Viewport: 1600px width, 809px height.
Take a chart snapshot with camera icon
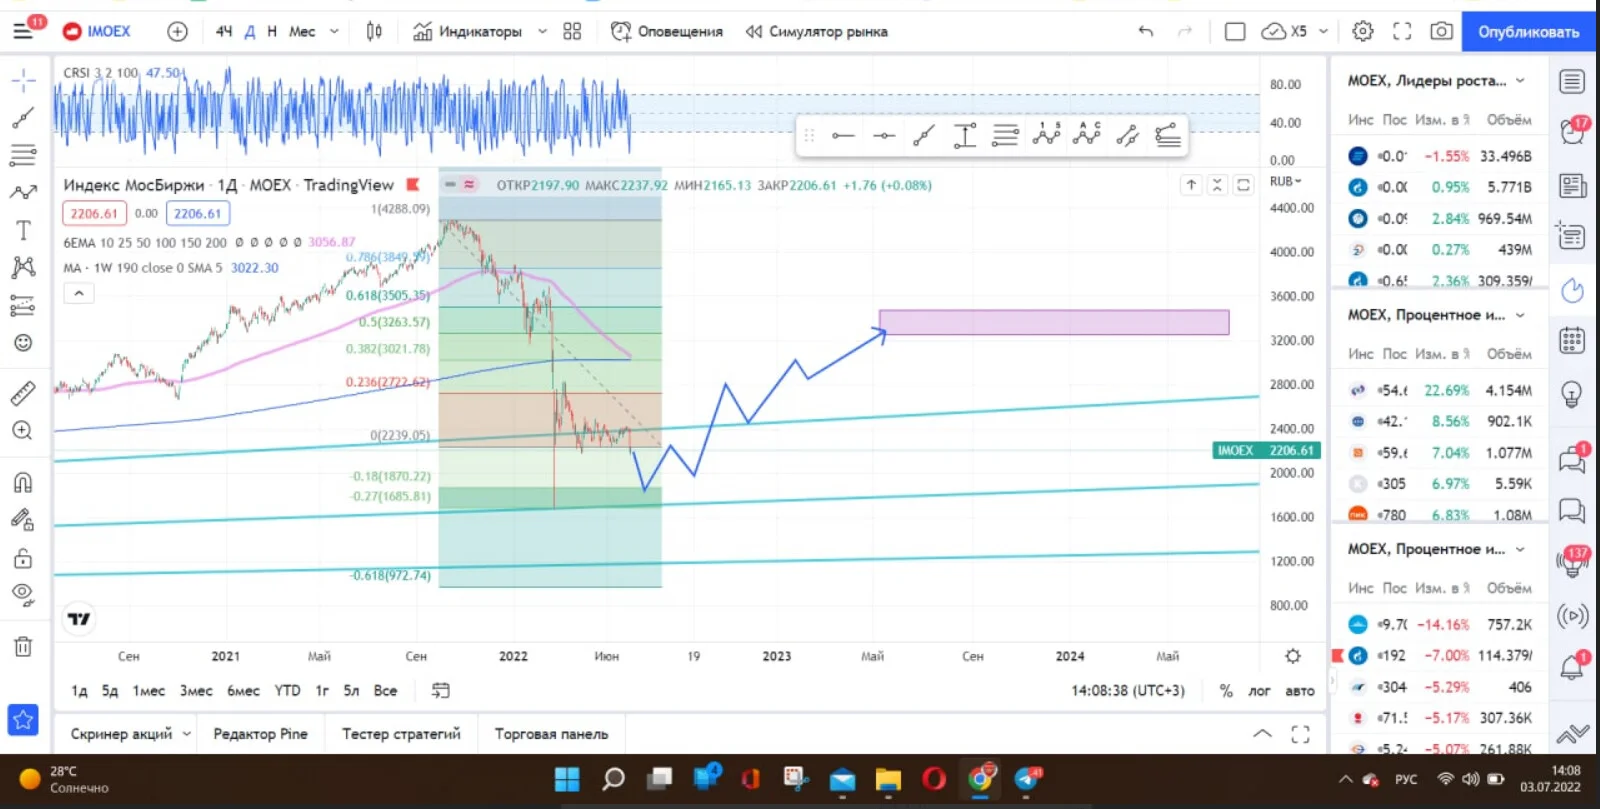tap(1441, 31)
